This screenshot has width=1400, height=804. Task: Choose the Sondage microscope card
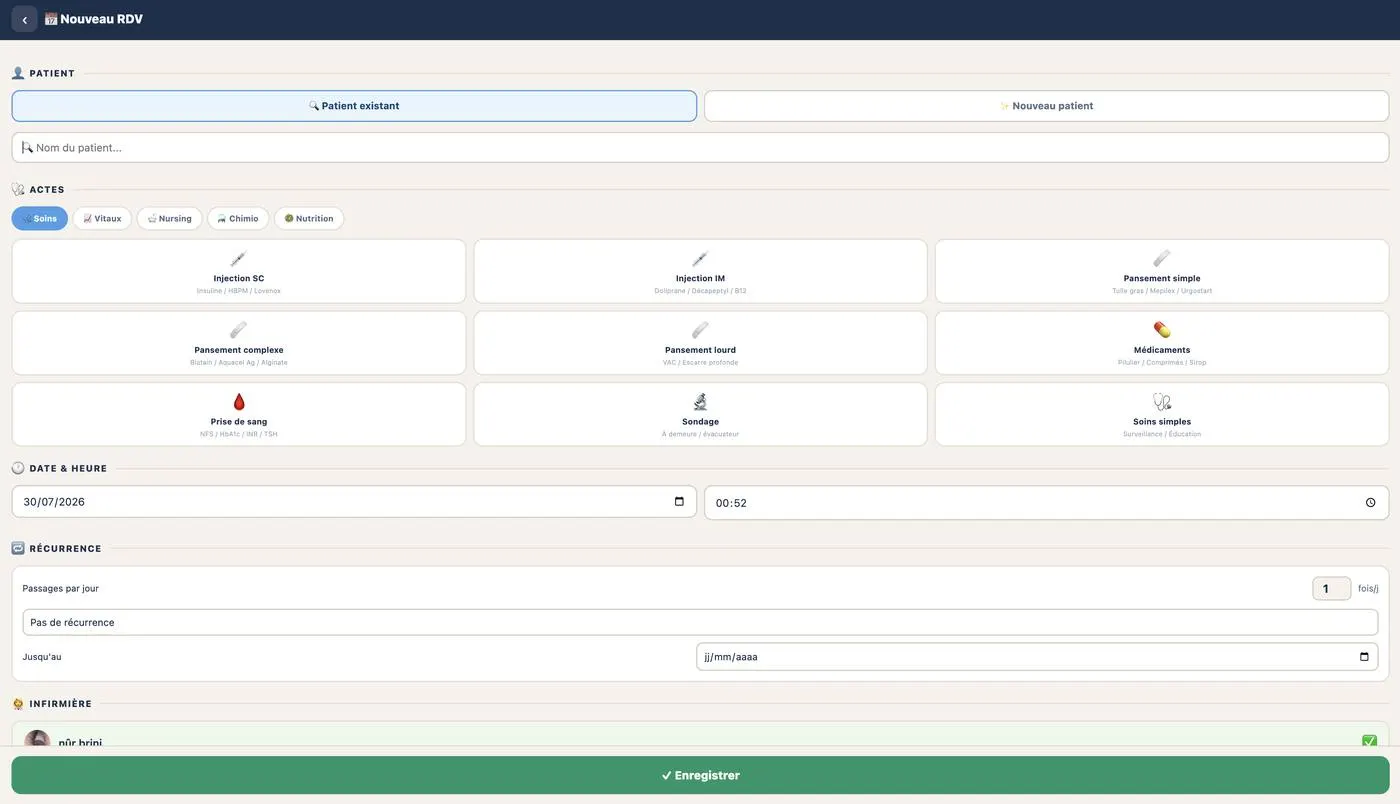(x=700, y=414)
